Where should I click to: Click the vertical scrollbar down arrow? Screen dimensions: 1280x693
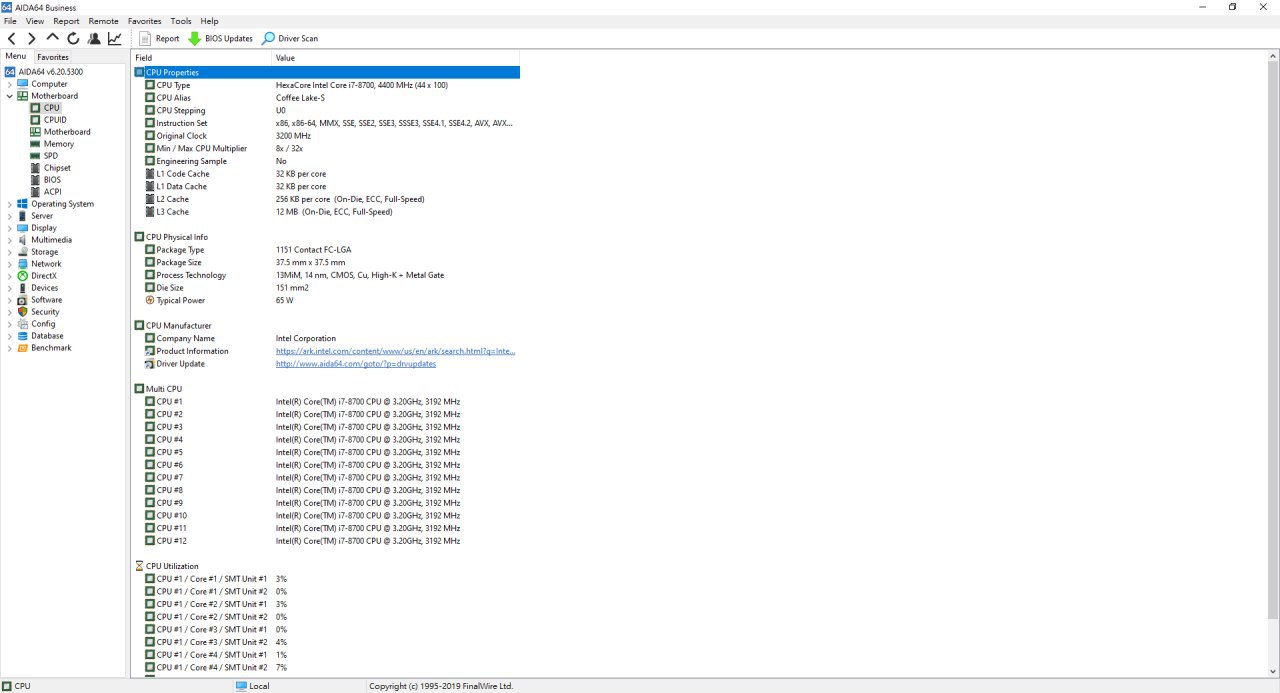pos(1273,671)
